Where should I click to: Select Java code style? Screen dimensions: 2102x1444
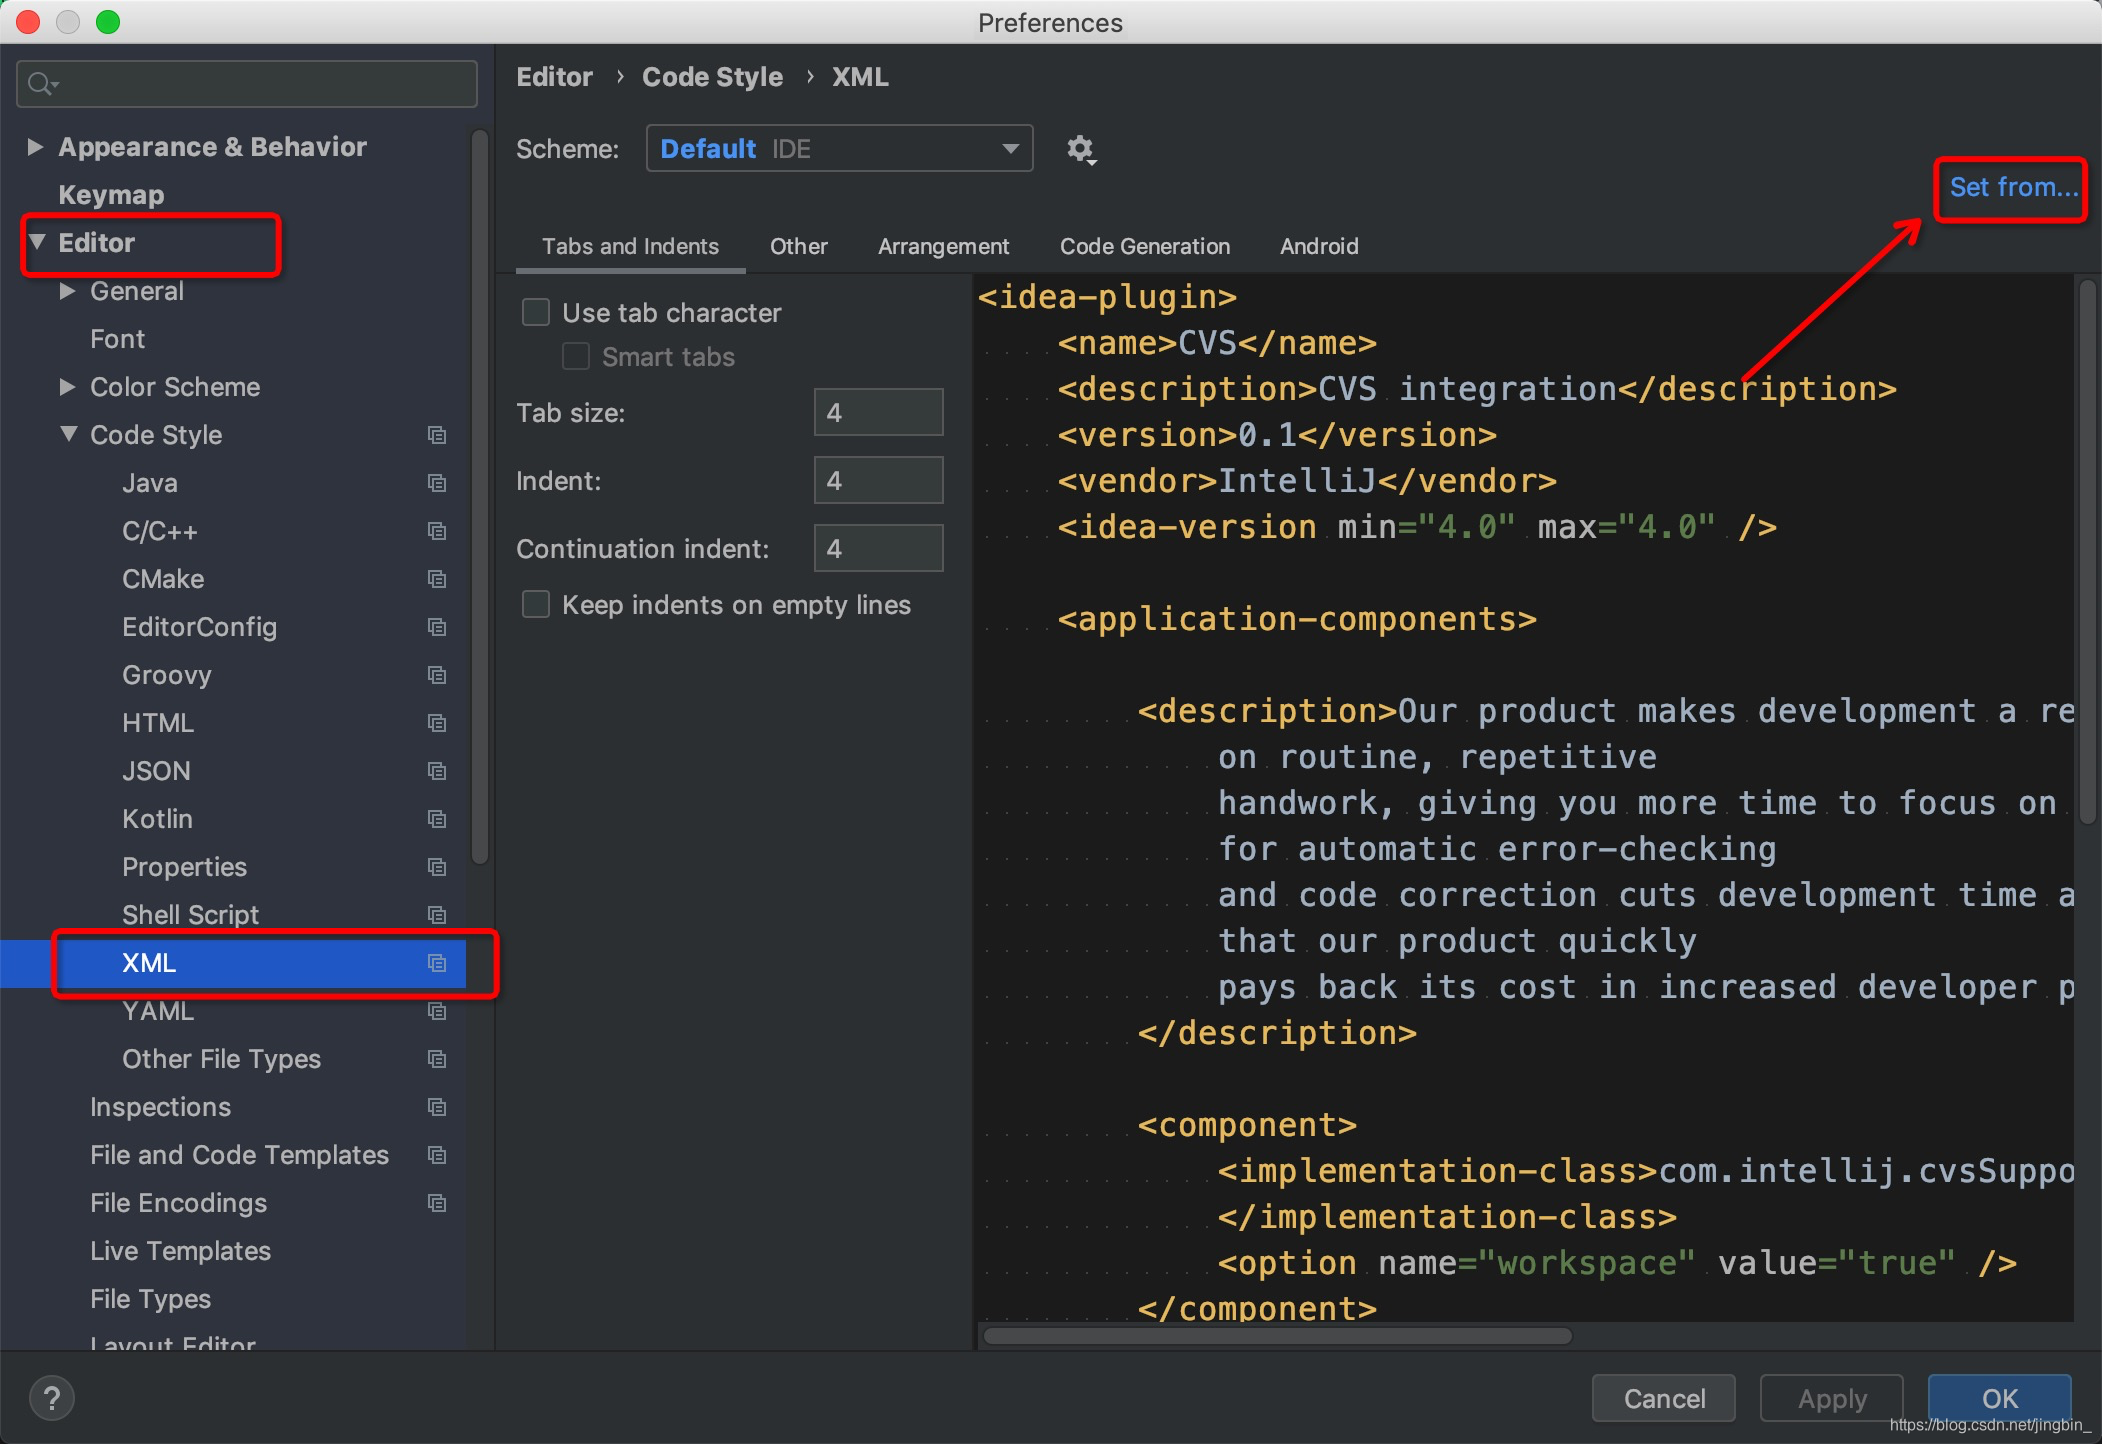pyautogui.click(x=150, y=483)
